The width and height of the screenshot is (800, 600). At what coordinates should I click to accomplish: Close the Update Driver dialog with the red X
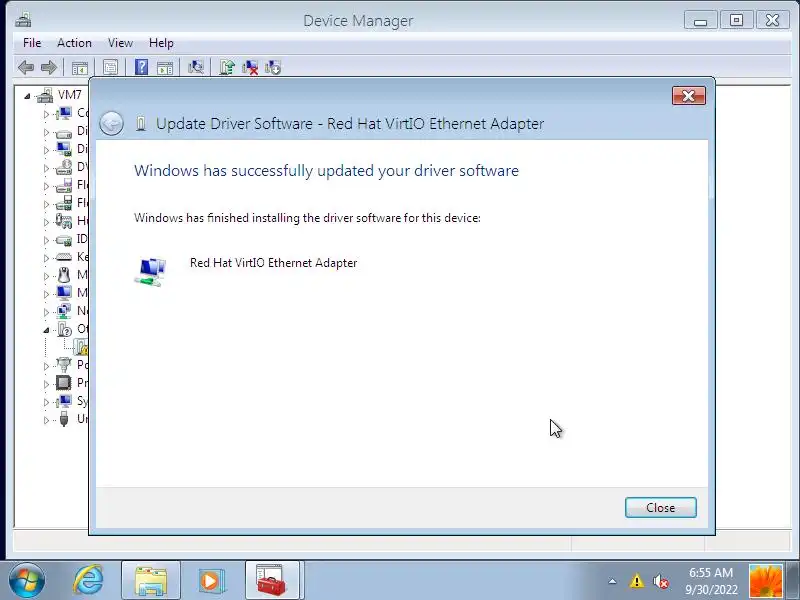click(688, 96)
